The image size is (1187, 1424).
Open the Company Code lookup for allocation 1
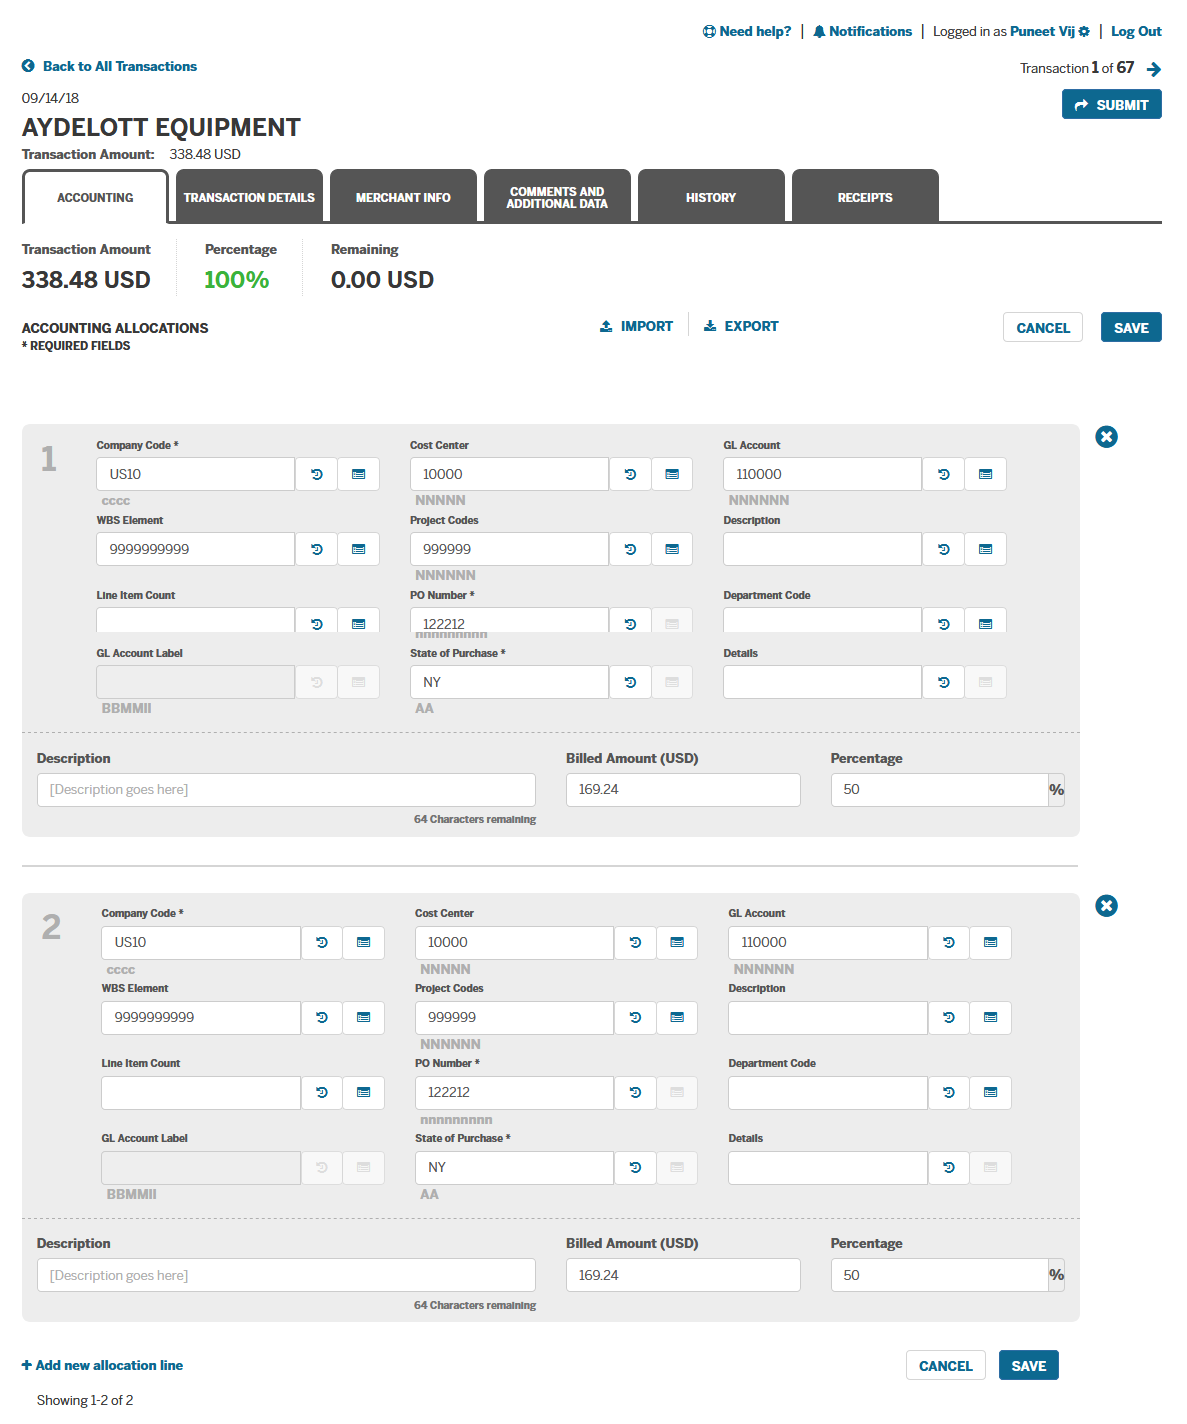358,473
